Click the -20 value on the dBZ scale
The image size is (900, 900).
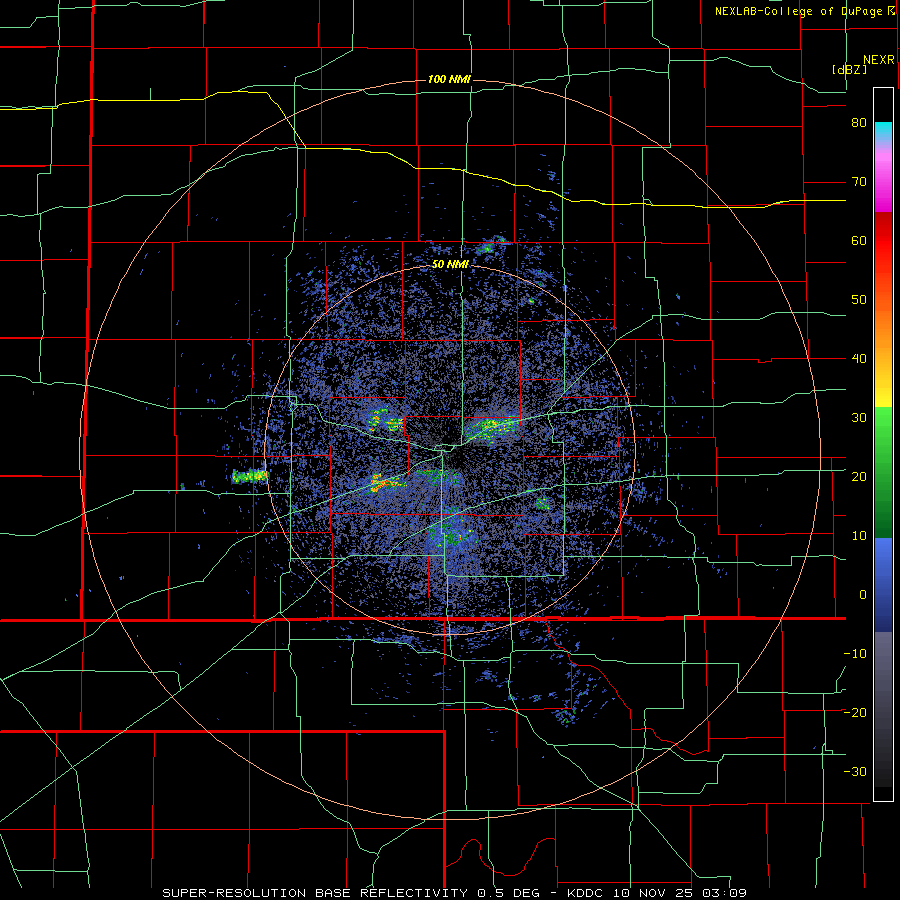click(855, 713)
